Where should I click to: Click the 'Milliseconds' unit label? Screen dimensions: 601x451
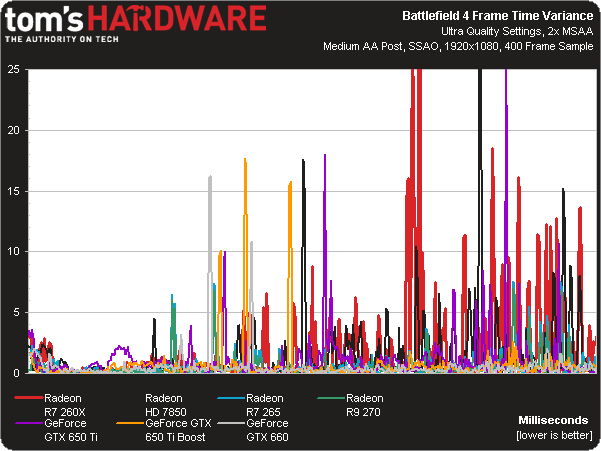553,420
